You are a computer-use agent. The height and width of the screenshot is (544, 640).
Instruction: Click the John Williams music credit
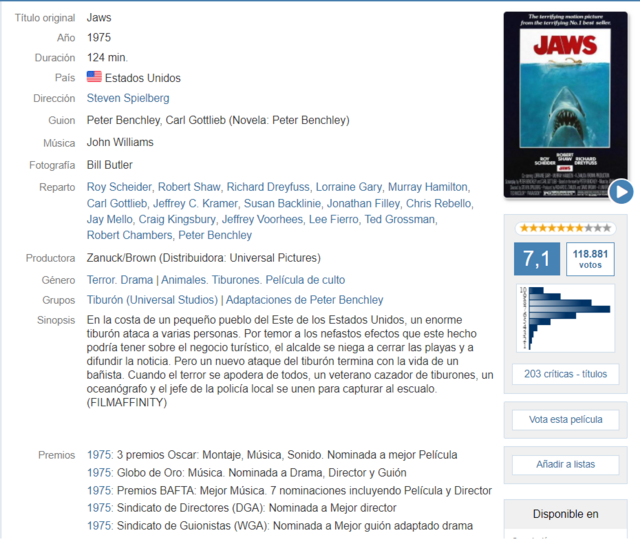point(120,142)
